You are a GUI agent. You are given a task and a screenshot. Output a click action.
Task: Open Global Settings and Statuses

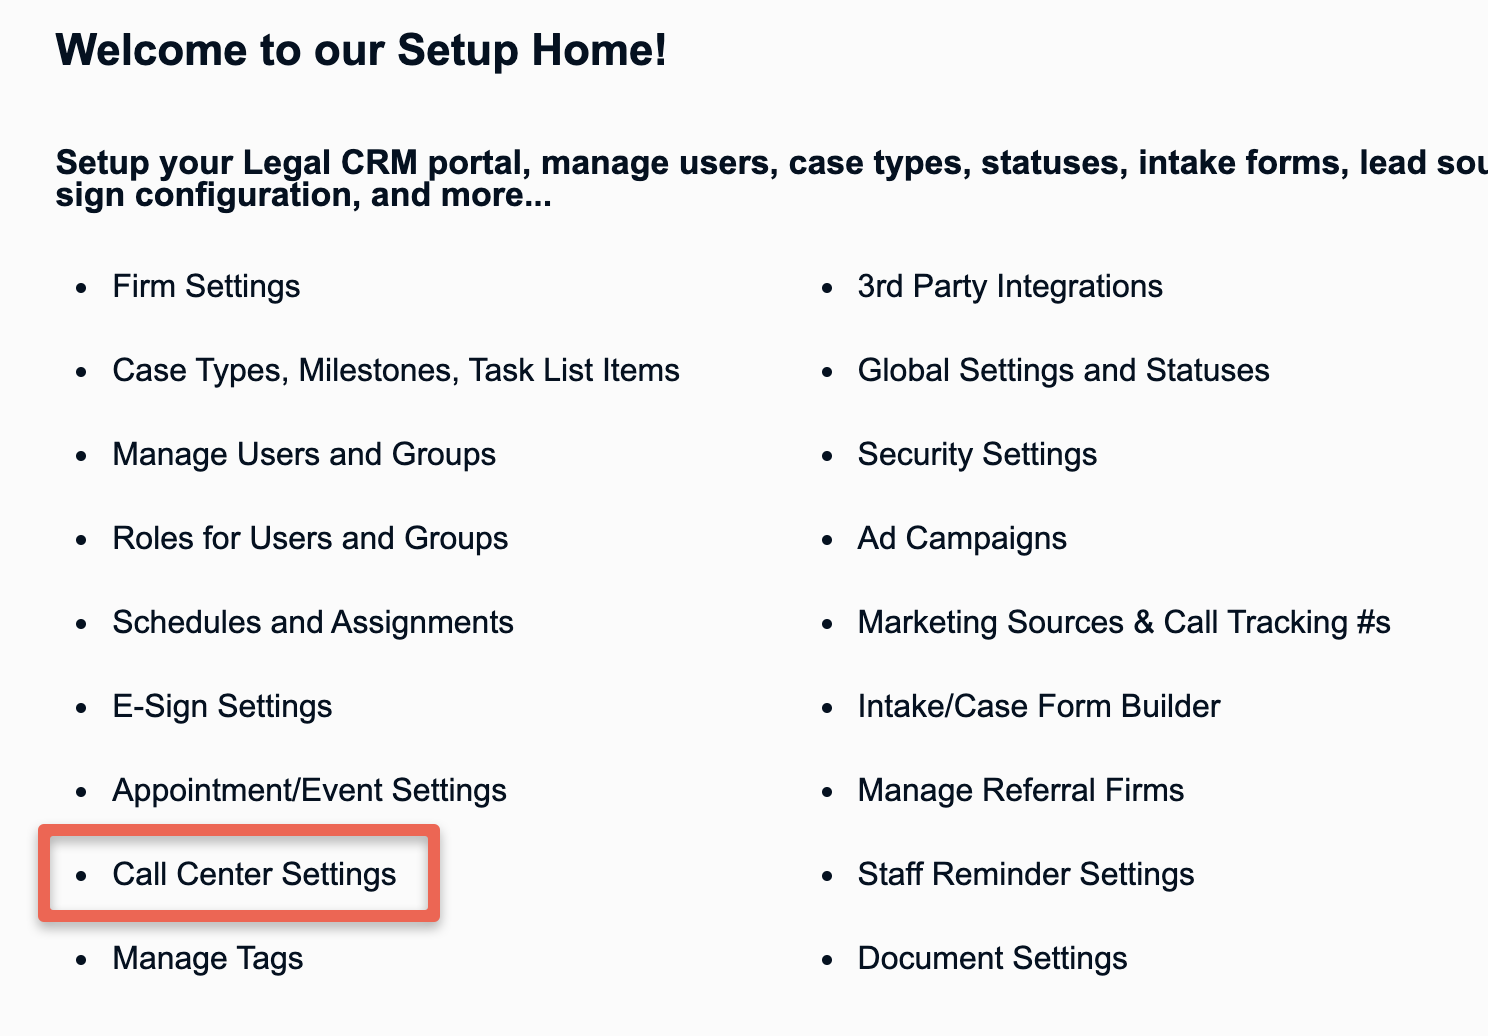(1063, 371)
